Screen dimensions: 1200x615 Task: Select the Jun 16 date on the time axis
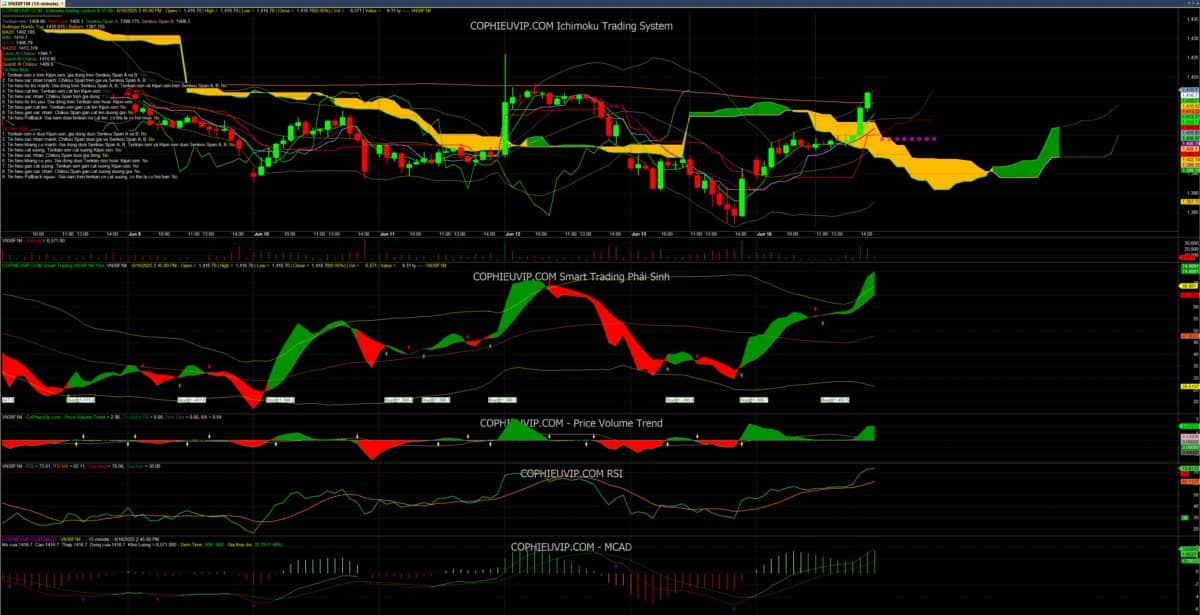click(764, 233)
